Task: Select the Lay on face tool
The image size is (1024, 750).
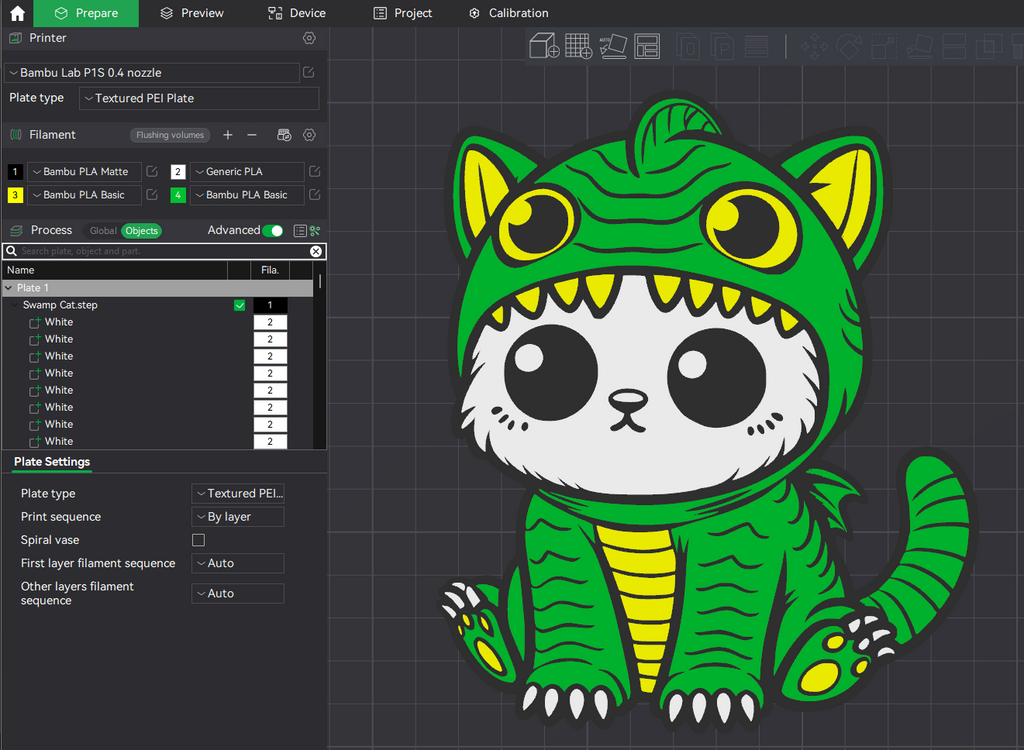Action: (919, 46)
